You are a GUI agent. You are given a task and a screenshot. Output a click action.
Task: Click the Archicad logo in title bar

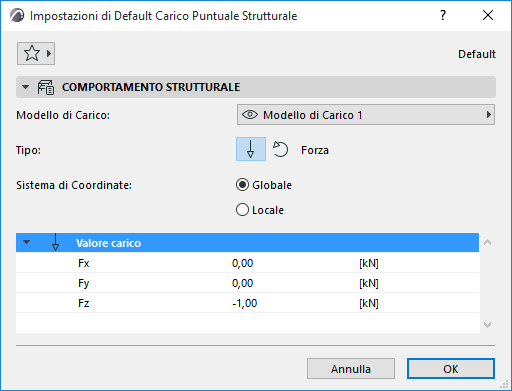click(17, 16)
